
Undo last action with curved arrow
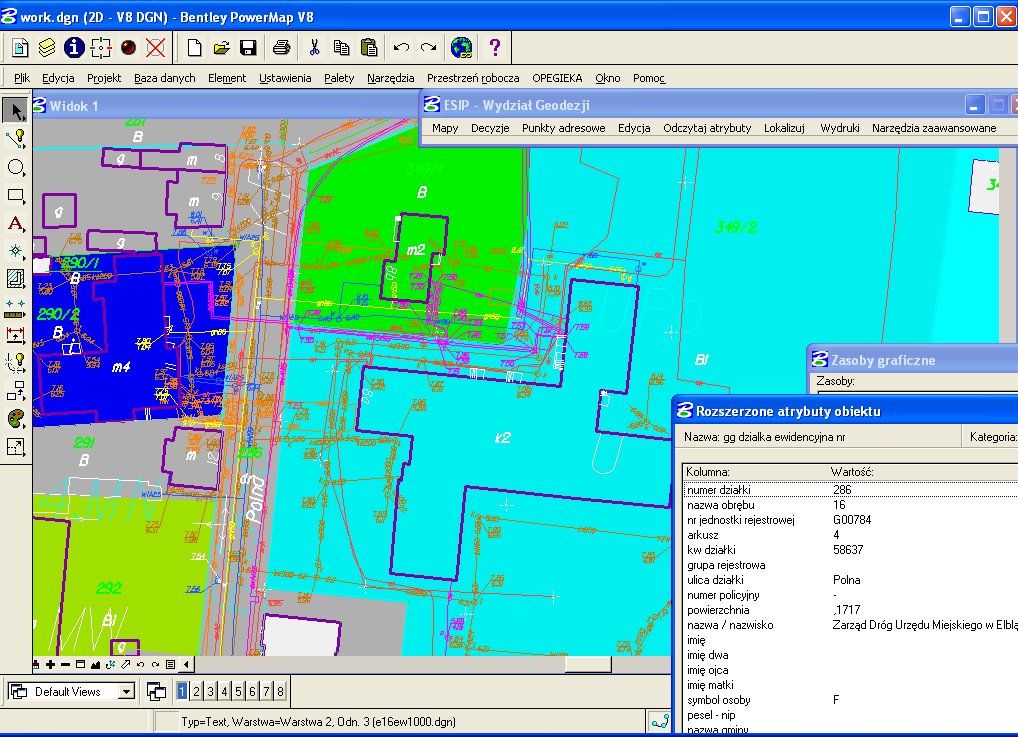click(x=401, y=47)
